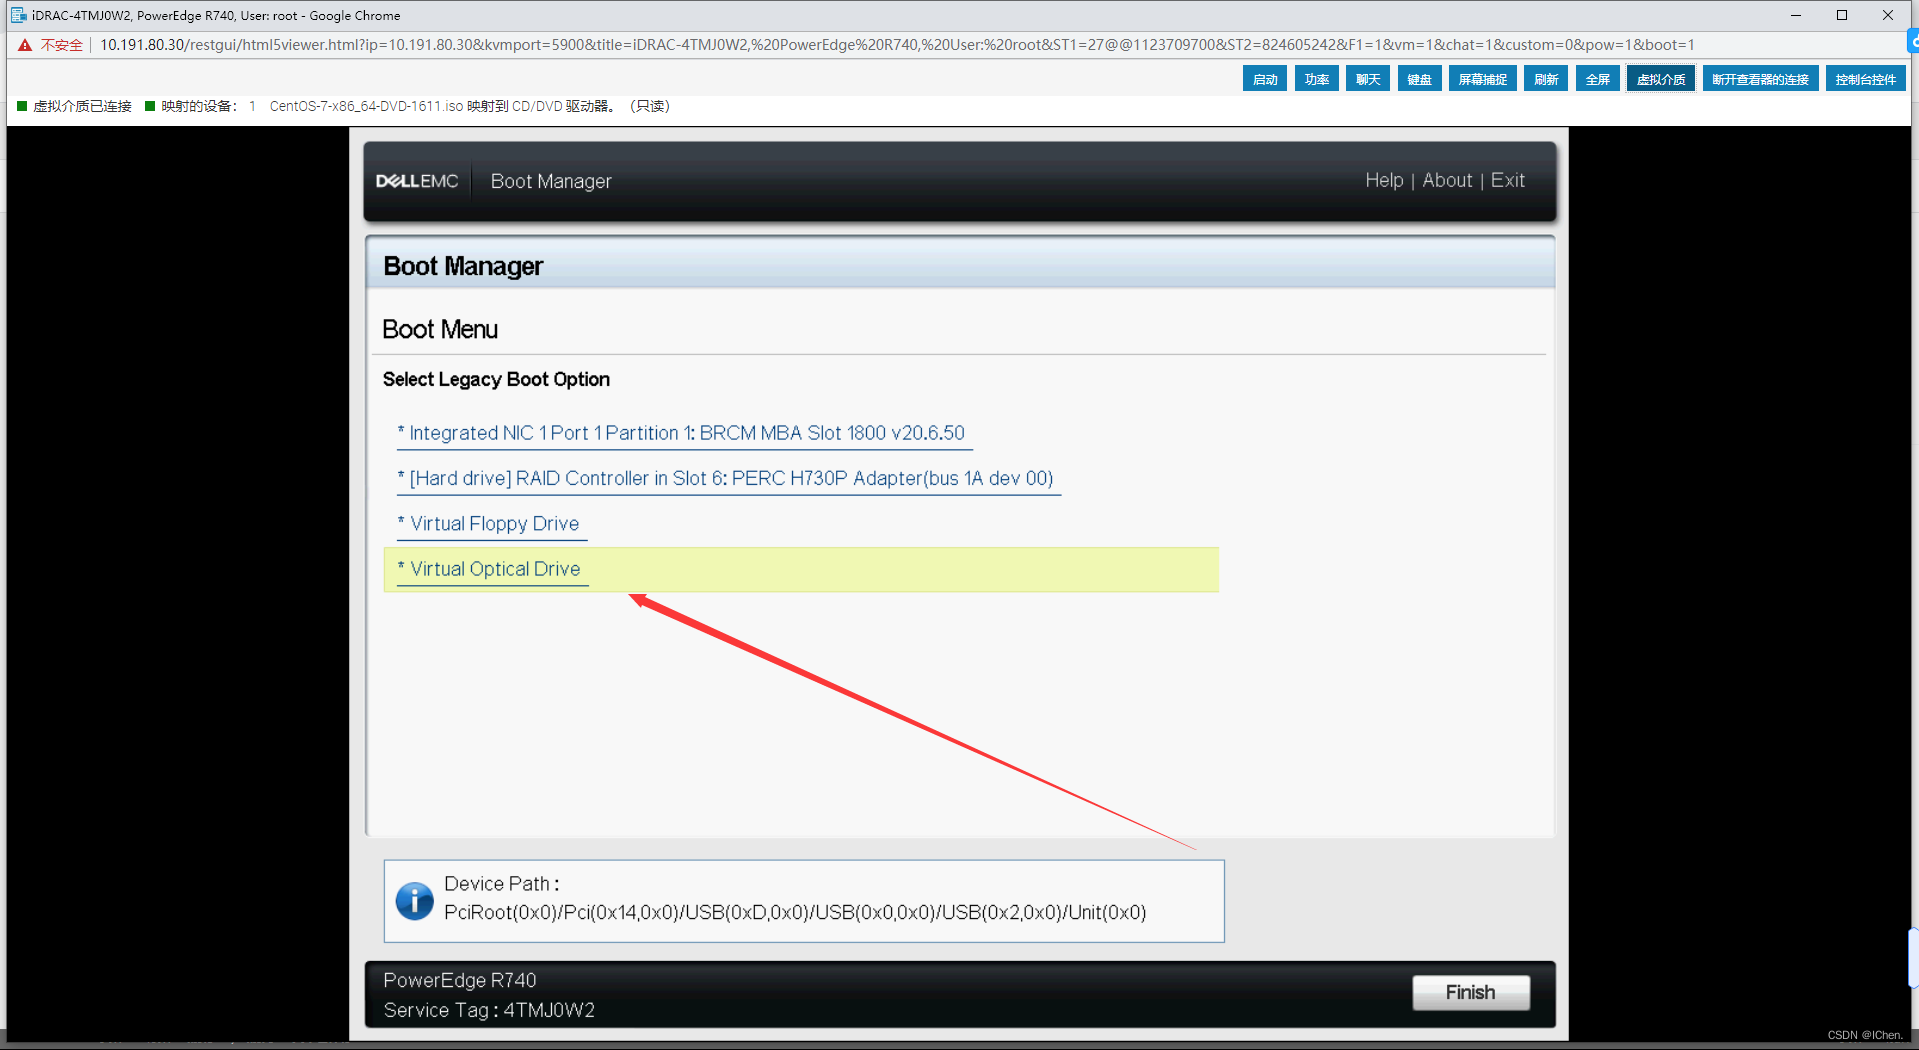
Task: Click the 虚拟介质已连接 green status indicator
Action: point(22,106)
